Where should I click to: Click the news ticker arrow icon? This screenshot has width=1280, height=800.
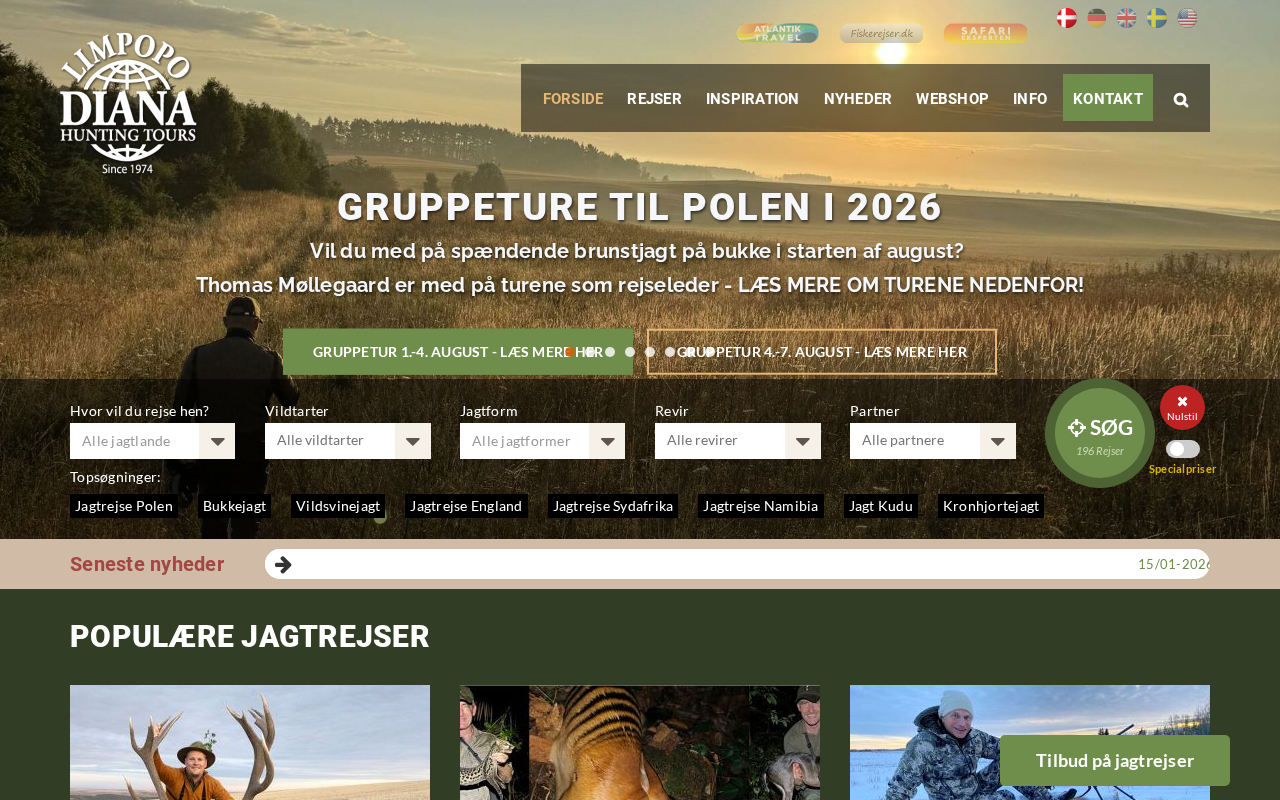pyautogui.click(x=283, y=564)
